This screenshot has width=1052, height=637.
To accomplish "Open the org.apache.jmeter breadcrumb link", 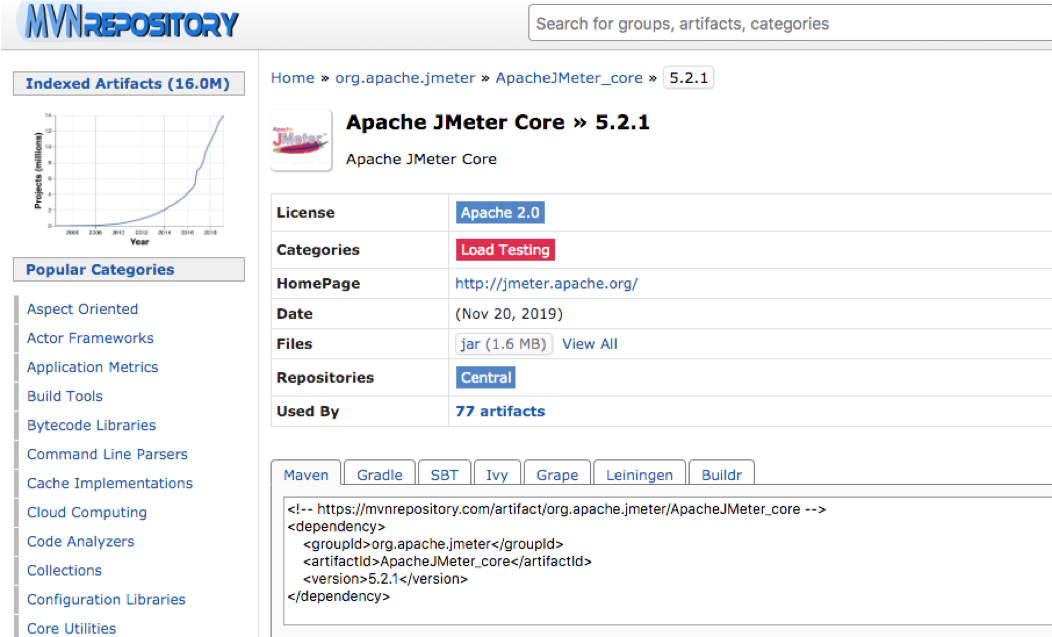I will click(x=405, y=78).
